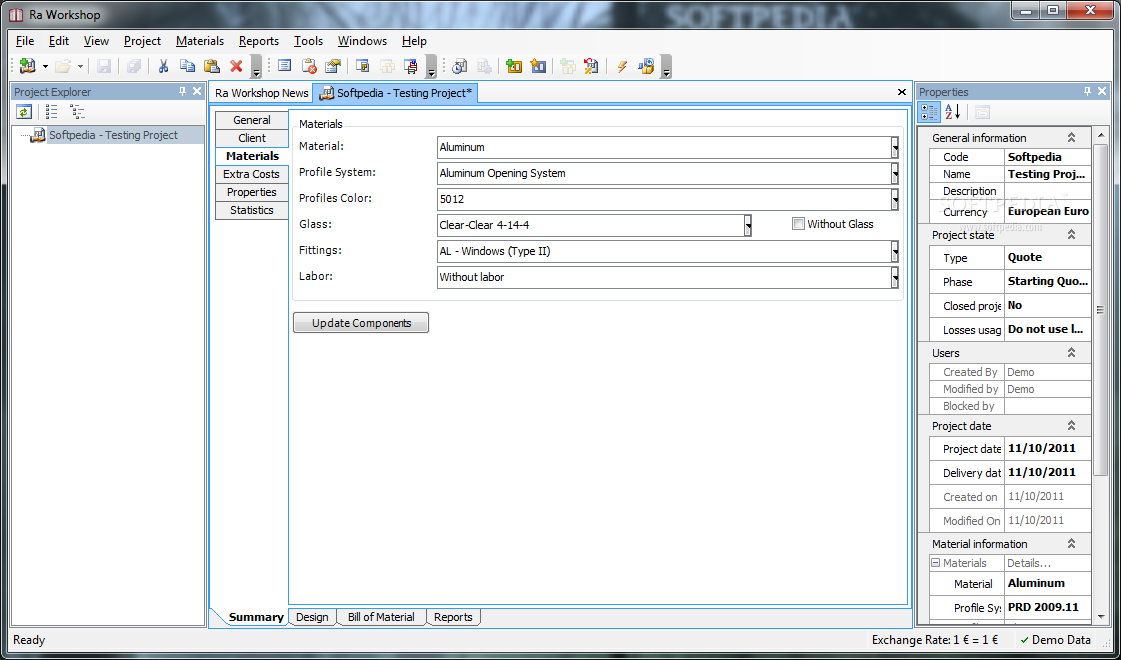Click the green refresh icon in Project Explorer
This screenshot has height=660, width=1121.
24,112
